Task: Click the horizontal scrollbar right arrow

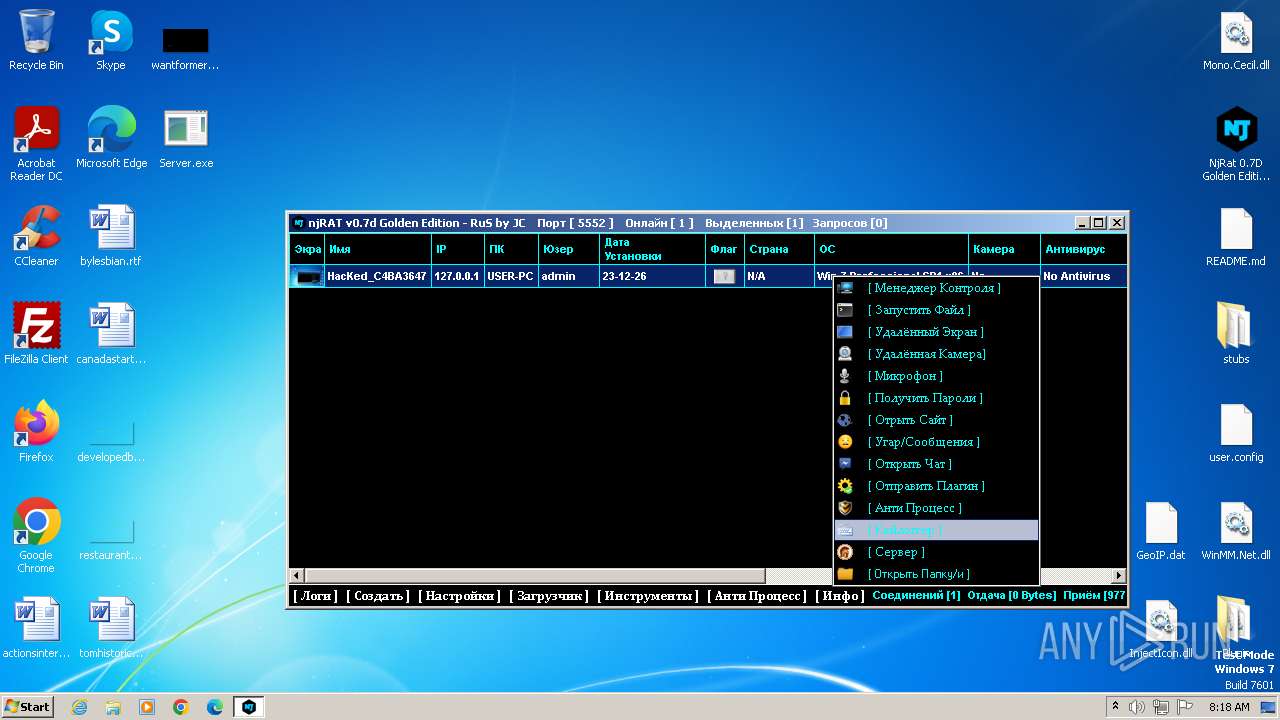Action: point(1120,576)
